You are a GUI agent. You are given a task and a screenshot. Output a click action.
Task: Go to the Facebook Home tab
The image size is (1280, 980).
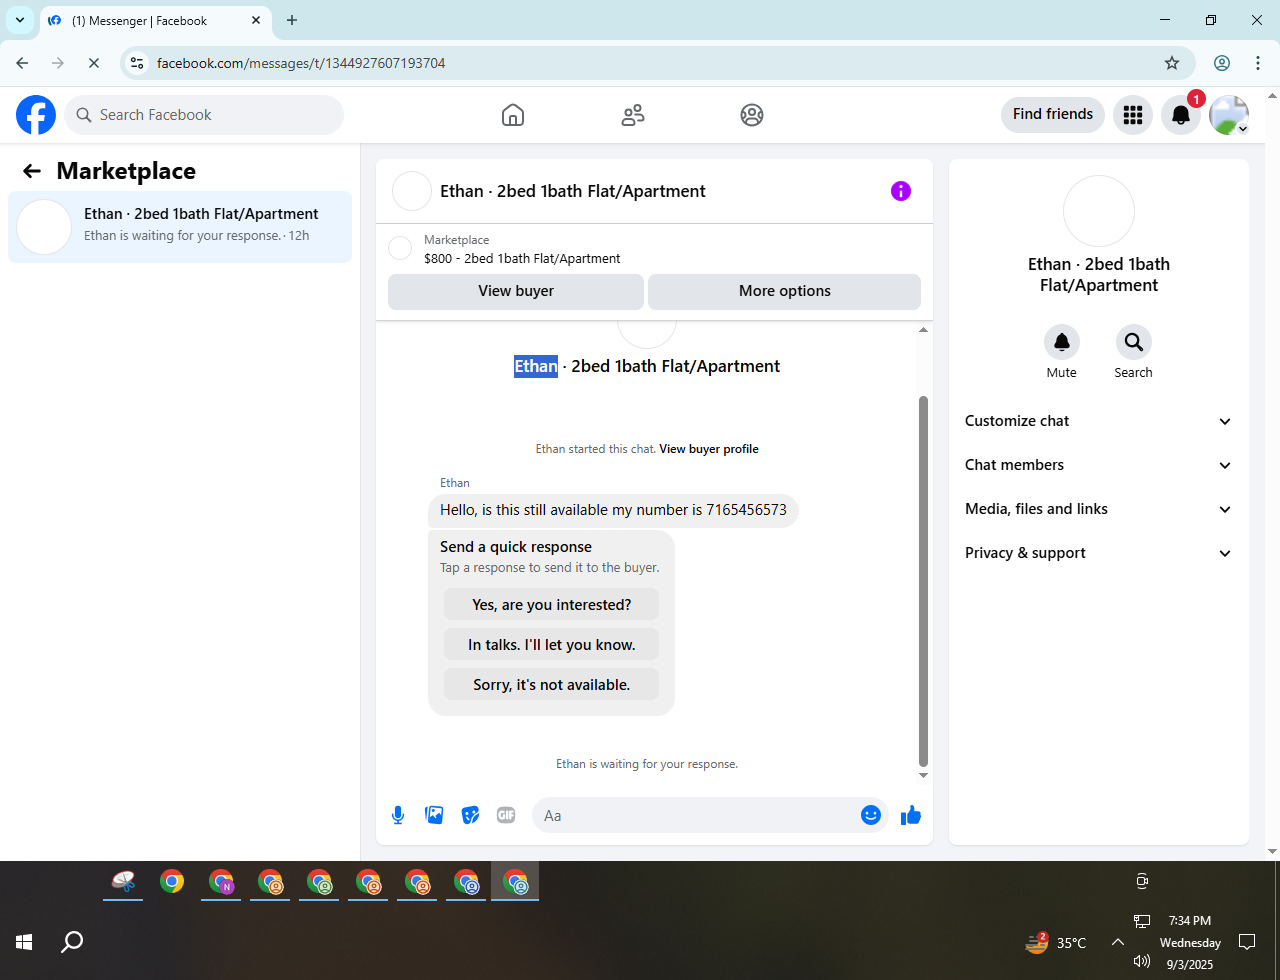coord(512,115)
